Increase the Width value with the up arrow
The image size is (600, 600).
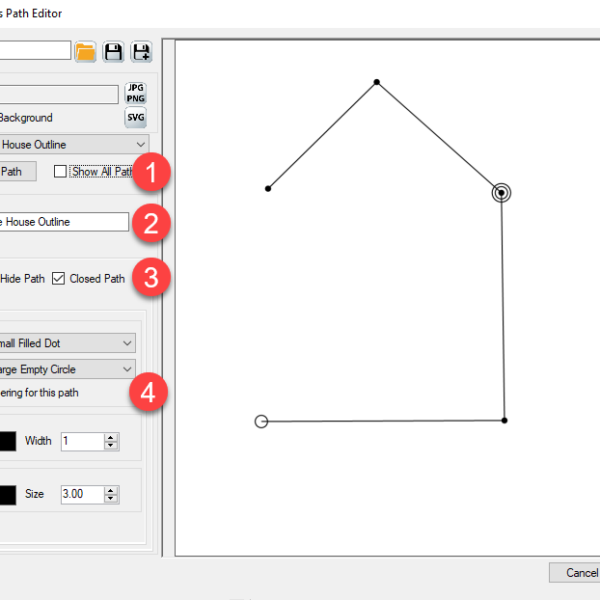(110, 437)
